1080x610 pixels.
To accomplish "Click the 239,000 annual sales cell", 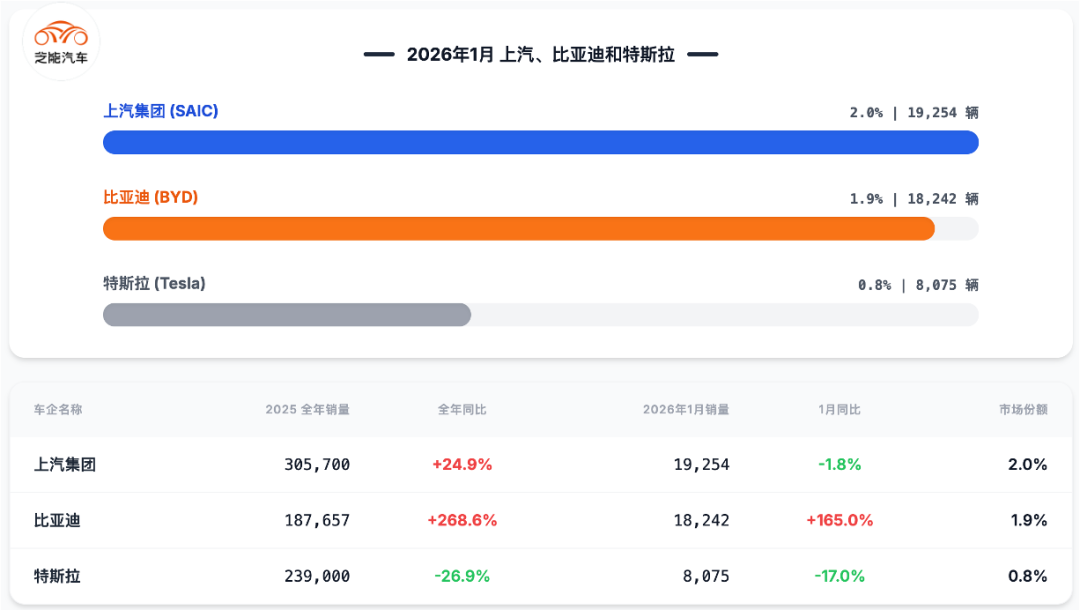I will tap(317, 576).
